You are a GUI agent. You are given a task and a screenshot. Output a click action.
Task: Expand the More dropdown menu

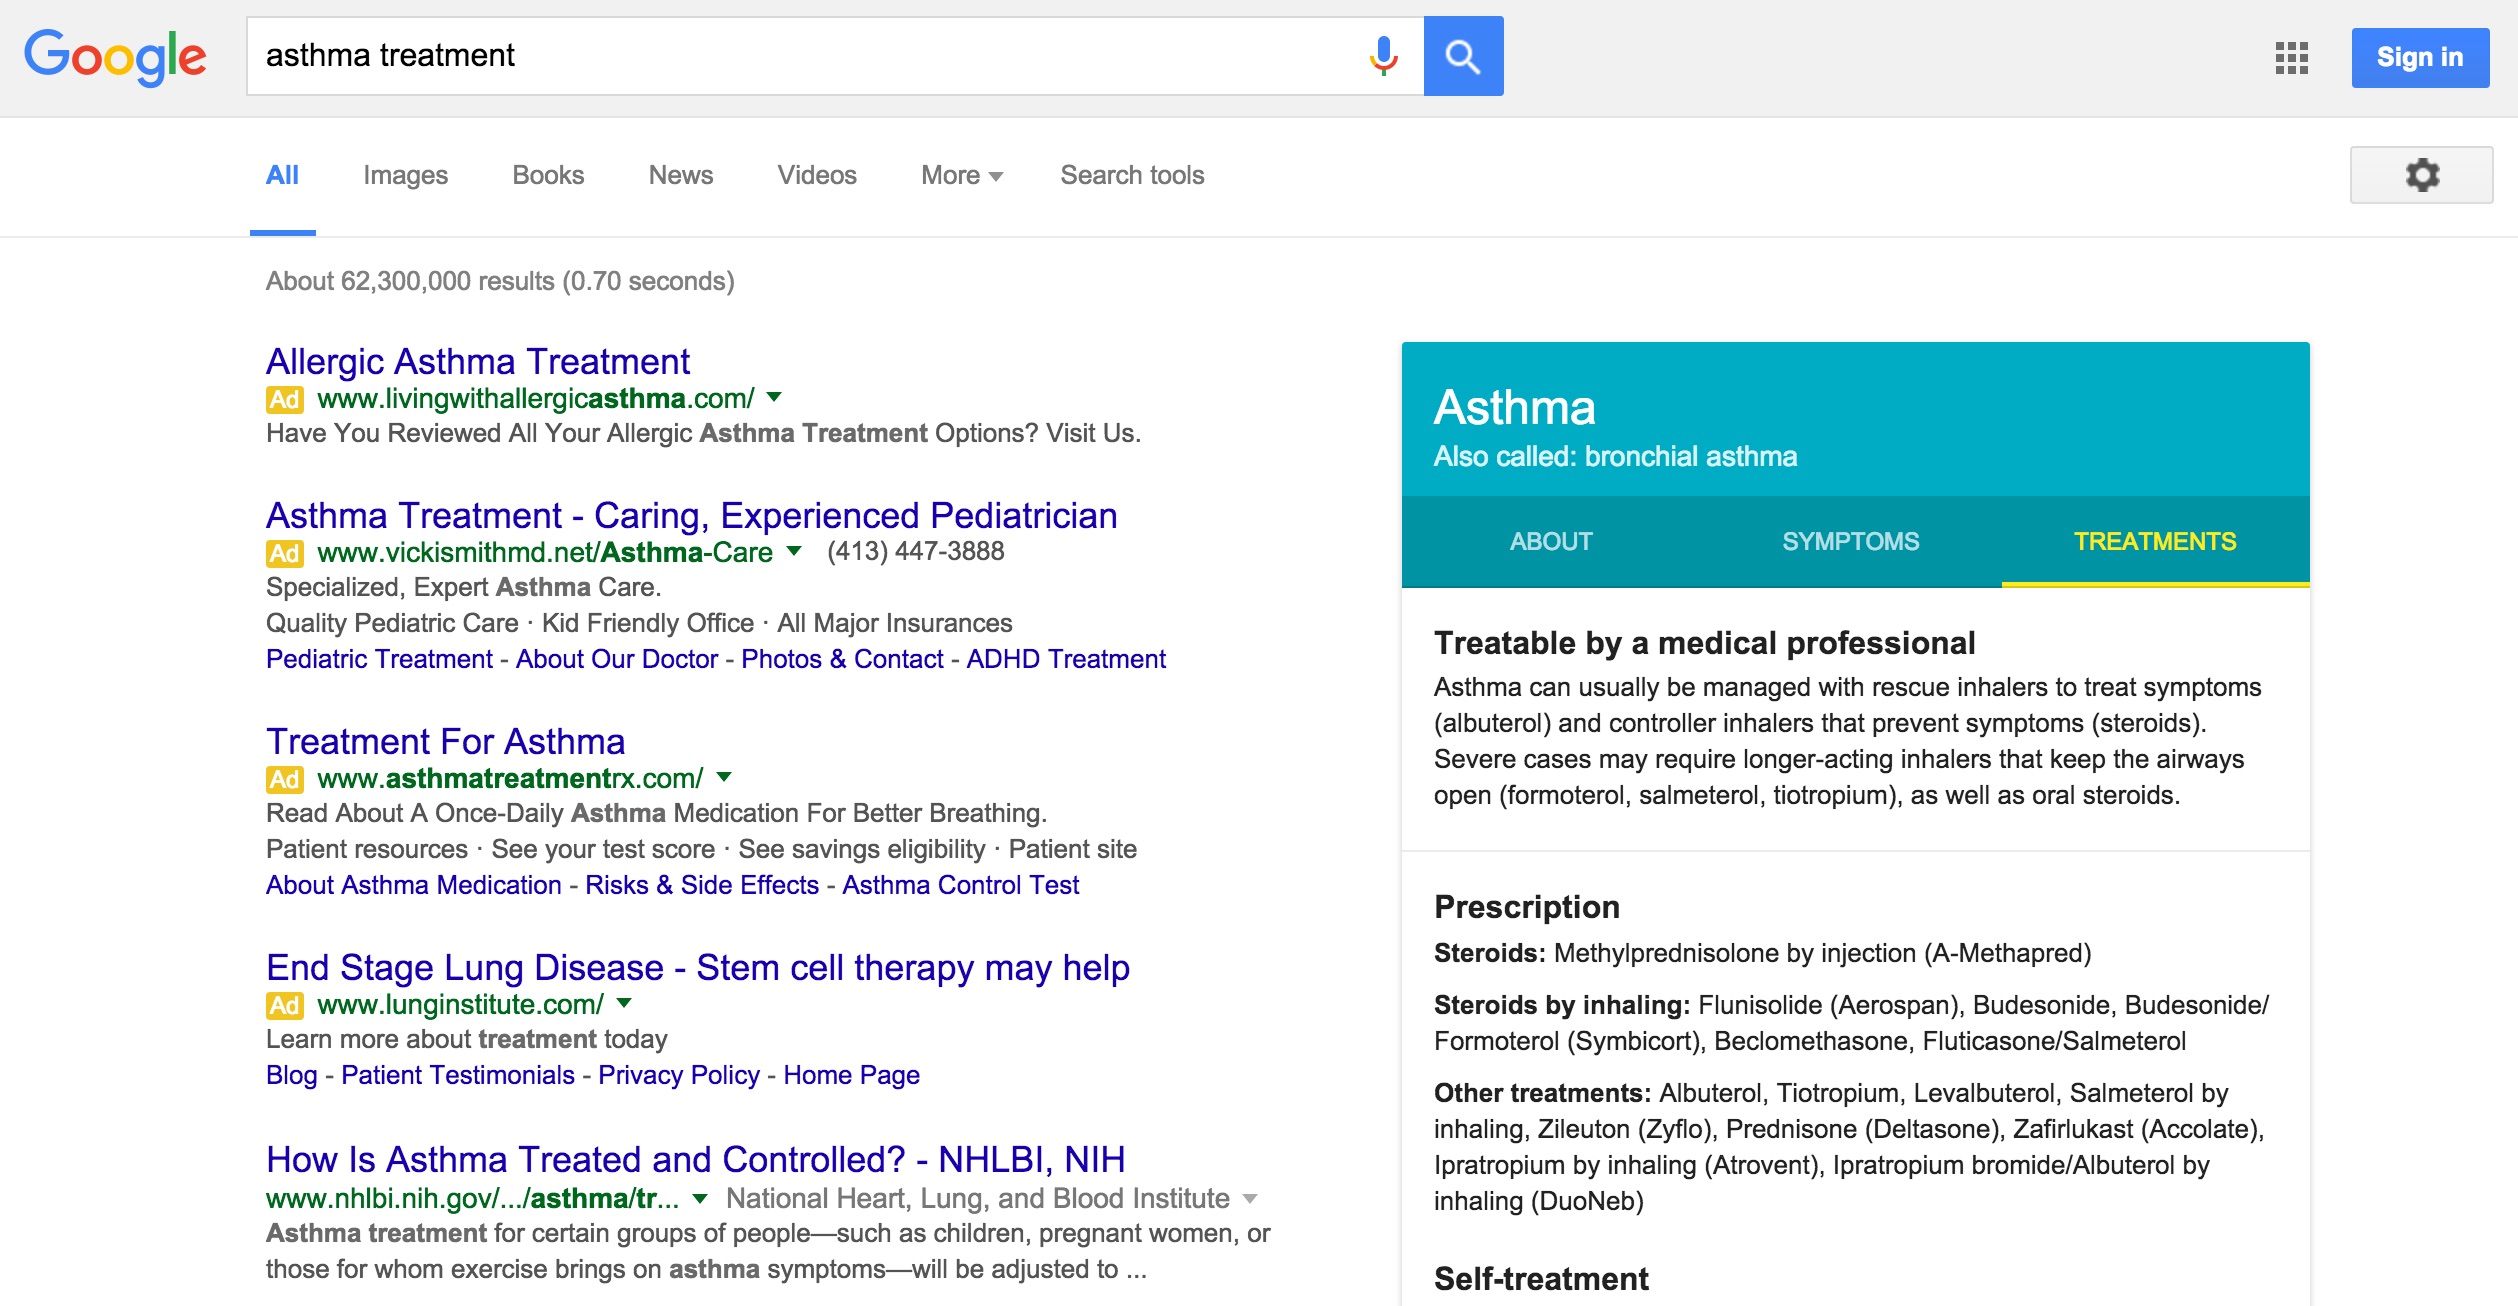(x=961, y=175)
